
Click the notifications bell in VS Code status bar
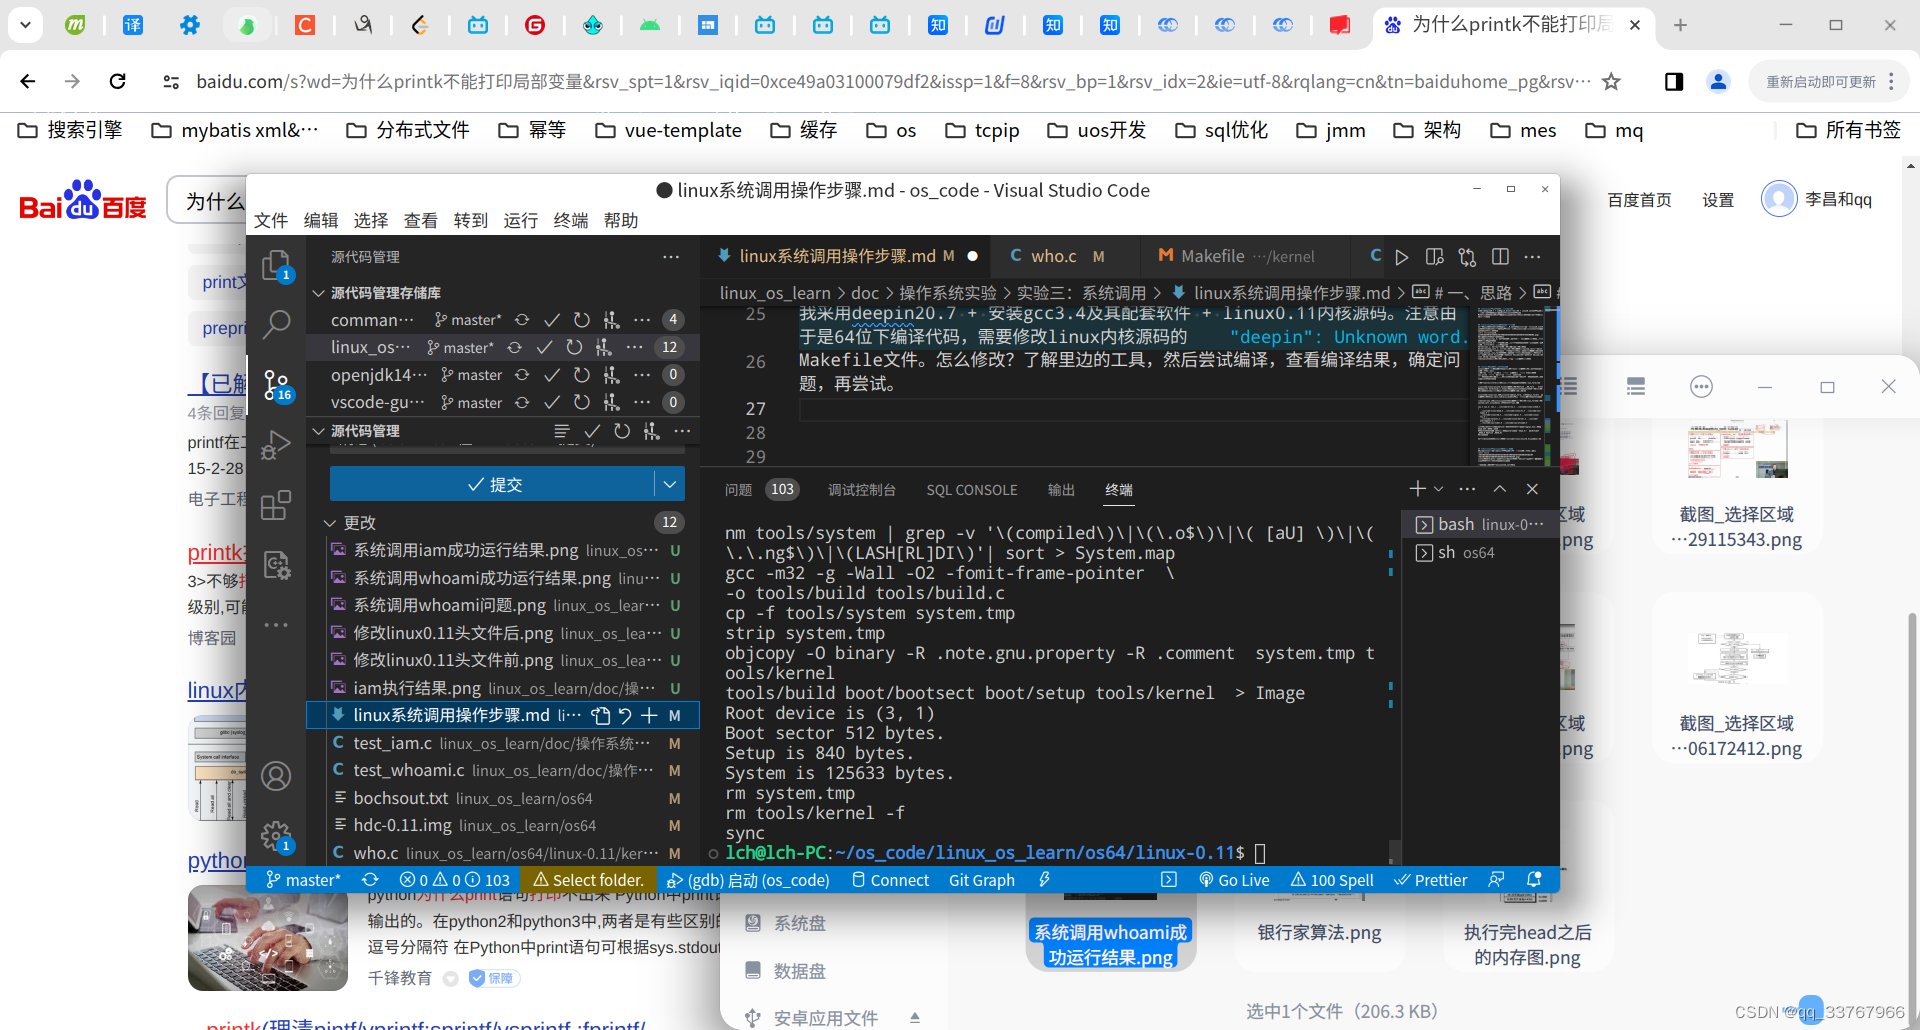pos(1534,880)
